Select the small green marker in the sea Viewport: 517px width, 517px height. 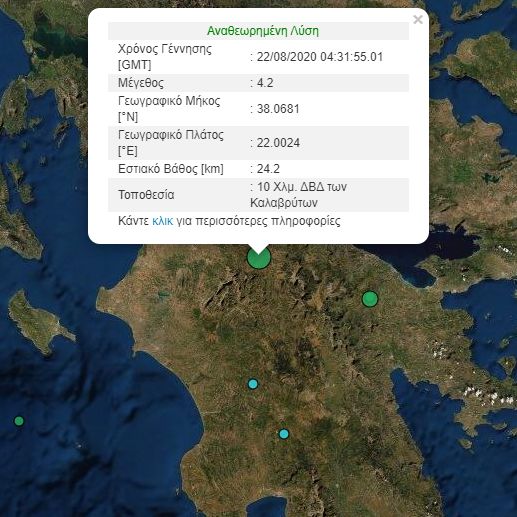pos(19,421)
